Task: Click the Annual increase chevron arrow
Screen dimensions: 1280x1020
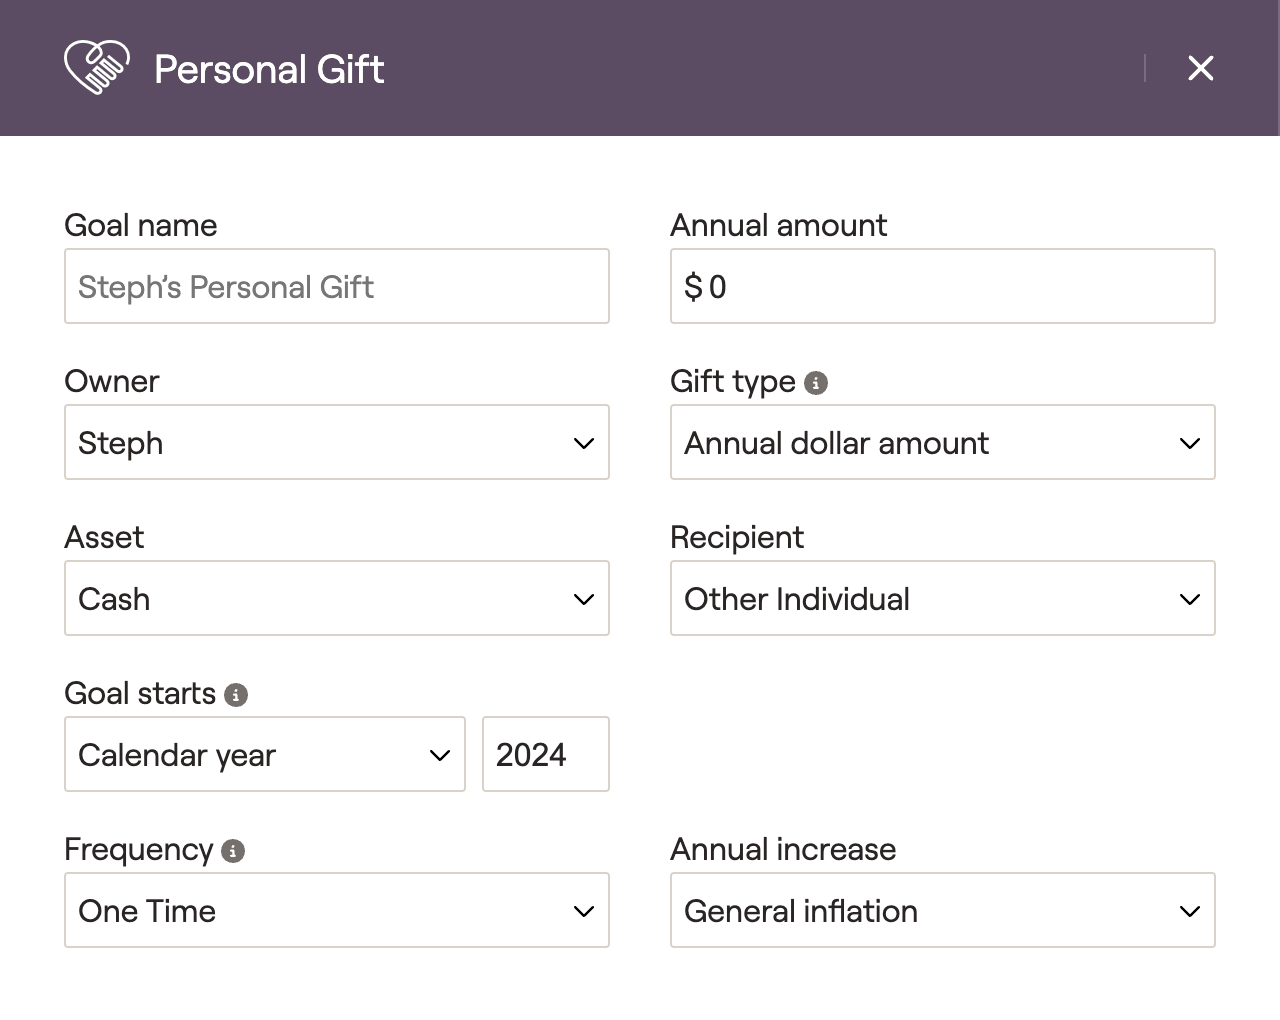Action: point(1190,911)
